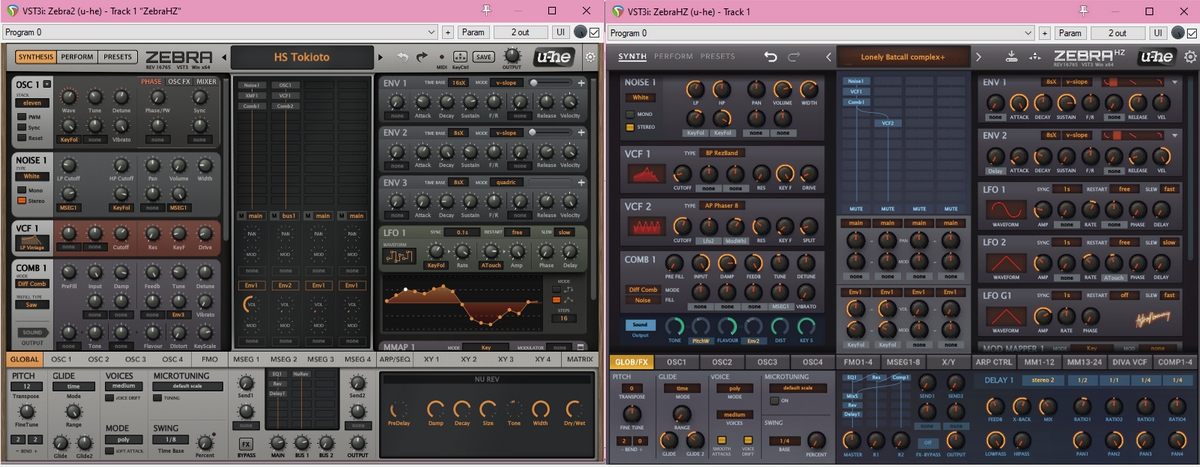Adjust ENV 1 slider in Zebra2
Viewport: 1200px width, 467px height.
(549, 82)
